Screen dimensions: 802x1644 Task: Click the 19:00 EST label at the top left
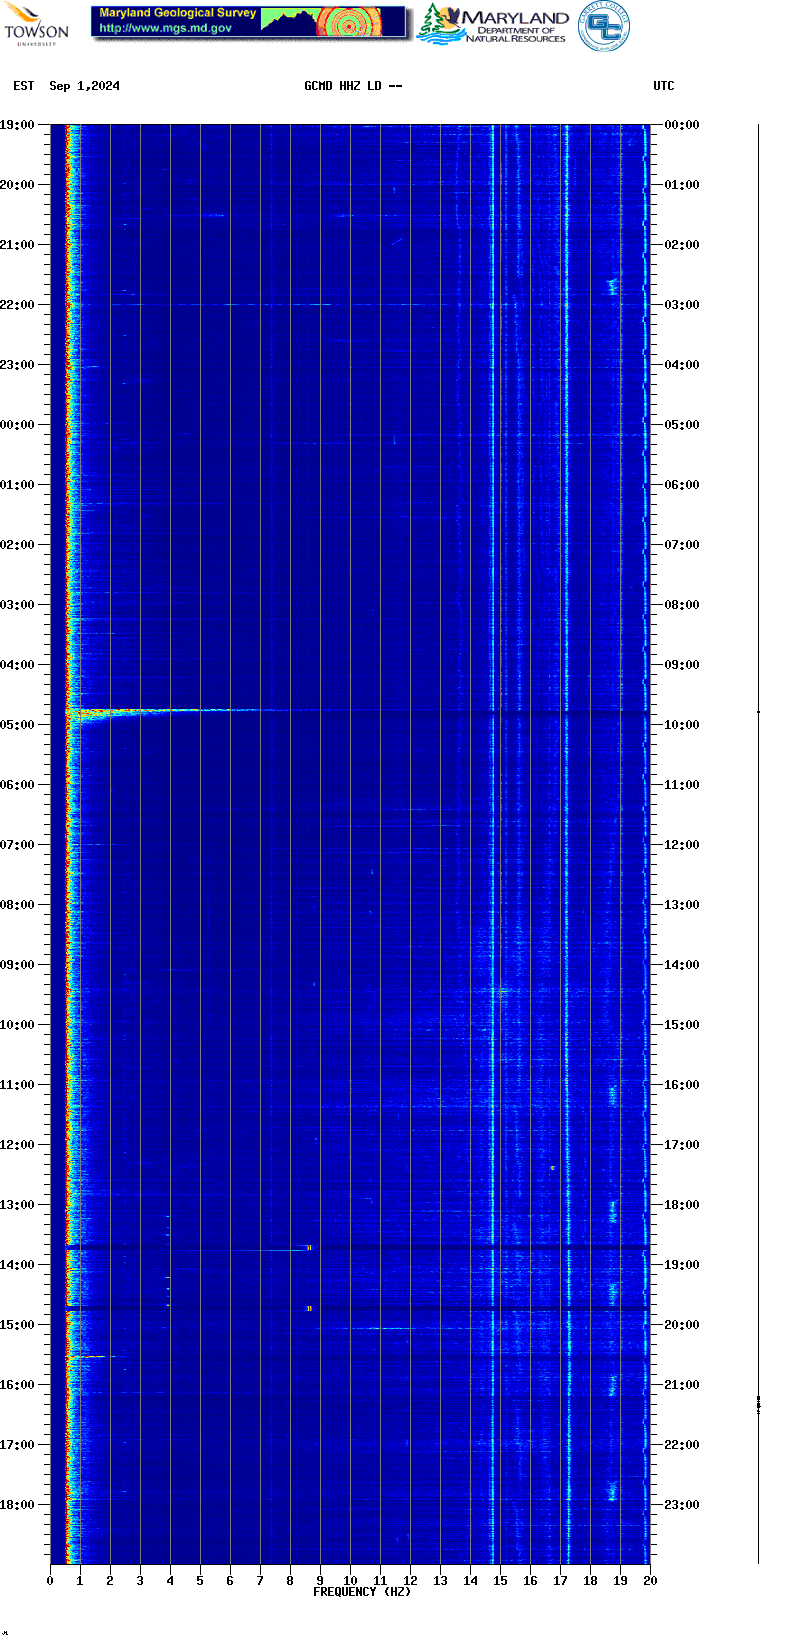point(17,125)
